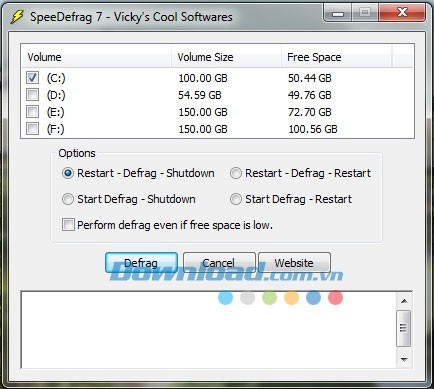The image size is (434, 389).
Task: Click the log box scrollbar thumb
Action: coord(404,328)
